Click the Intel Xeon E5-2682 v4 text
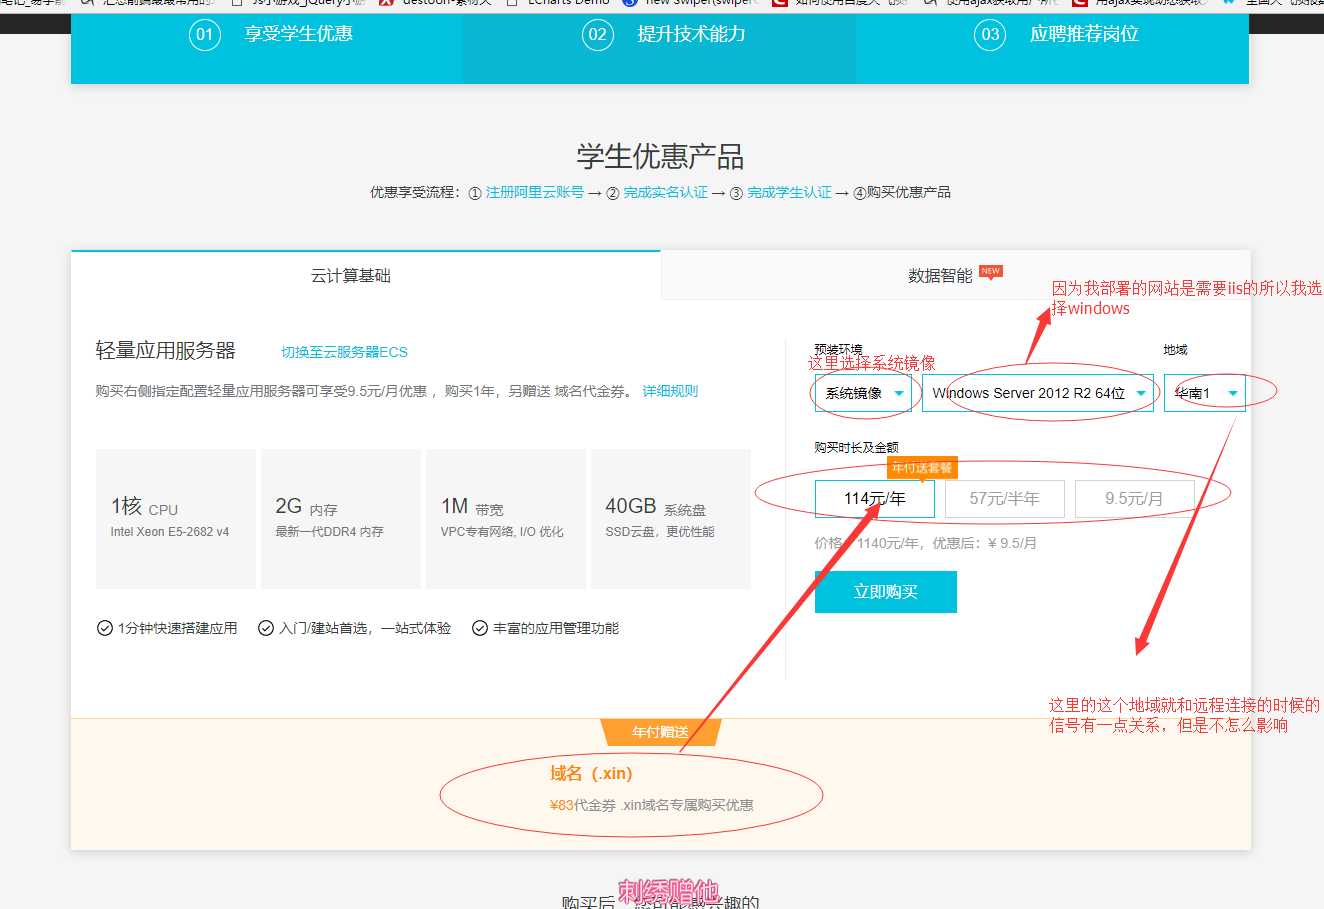Image resolution: width=1324 pixels, height=909 pixels. (x=170, y=532)
